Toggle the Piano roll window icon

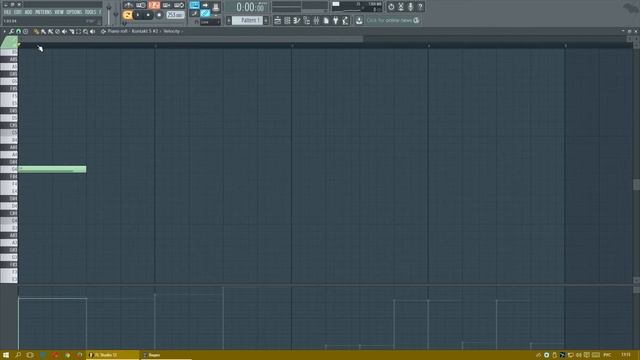[297, 20]
